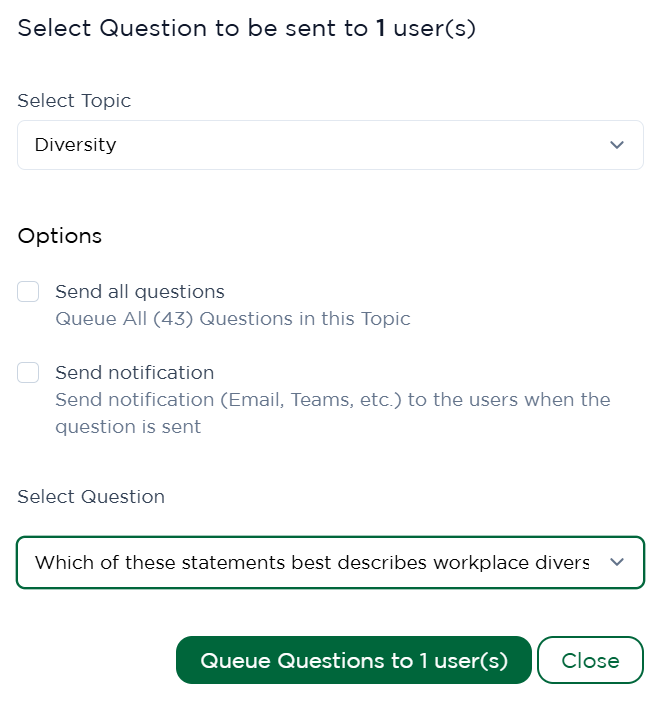Open the Select Topic dropdown
The height and width of the screenshot is (714, 659).
[330, 145]
